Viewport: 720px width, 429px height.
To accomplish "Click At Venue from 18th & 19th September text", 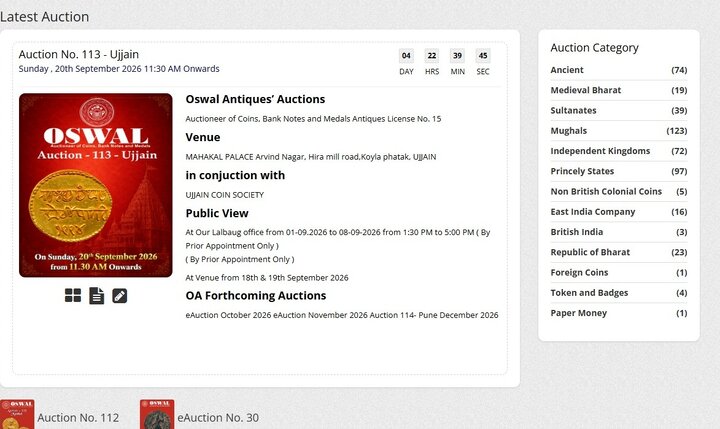I will pyautogui.click(x=267, y=278).
